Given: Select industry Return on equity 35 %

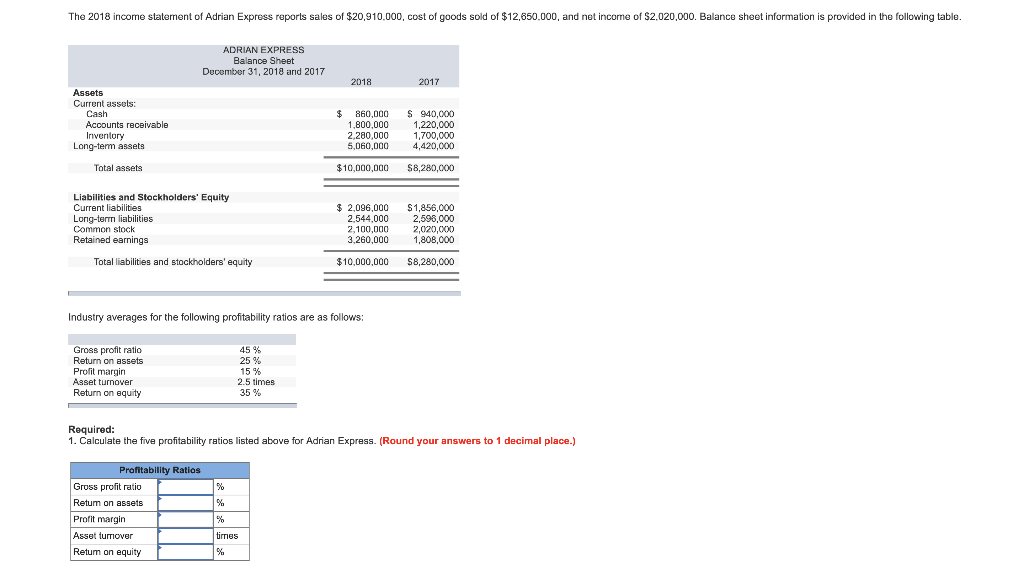Looking at the screenshot, I should tap(250, 393).
